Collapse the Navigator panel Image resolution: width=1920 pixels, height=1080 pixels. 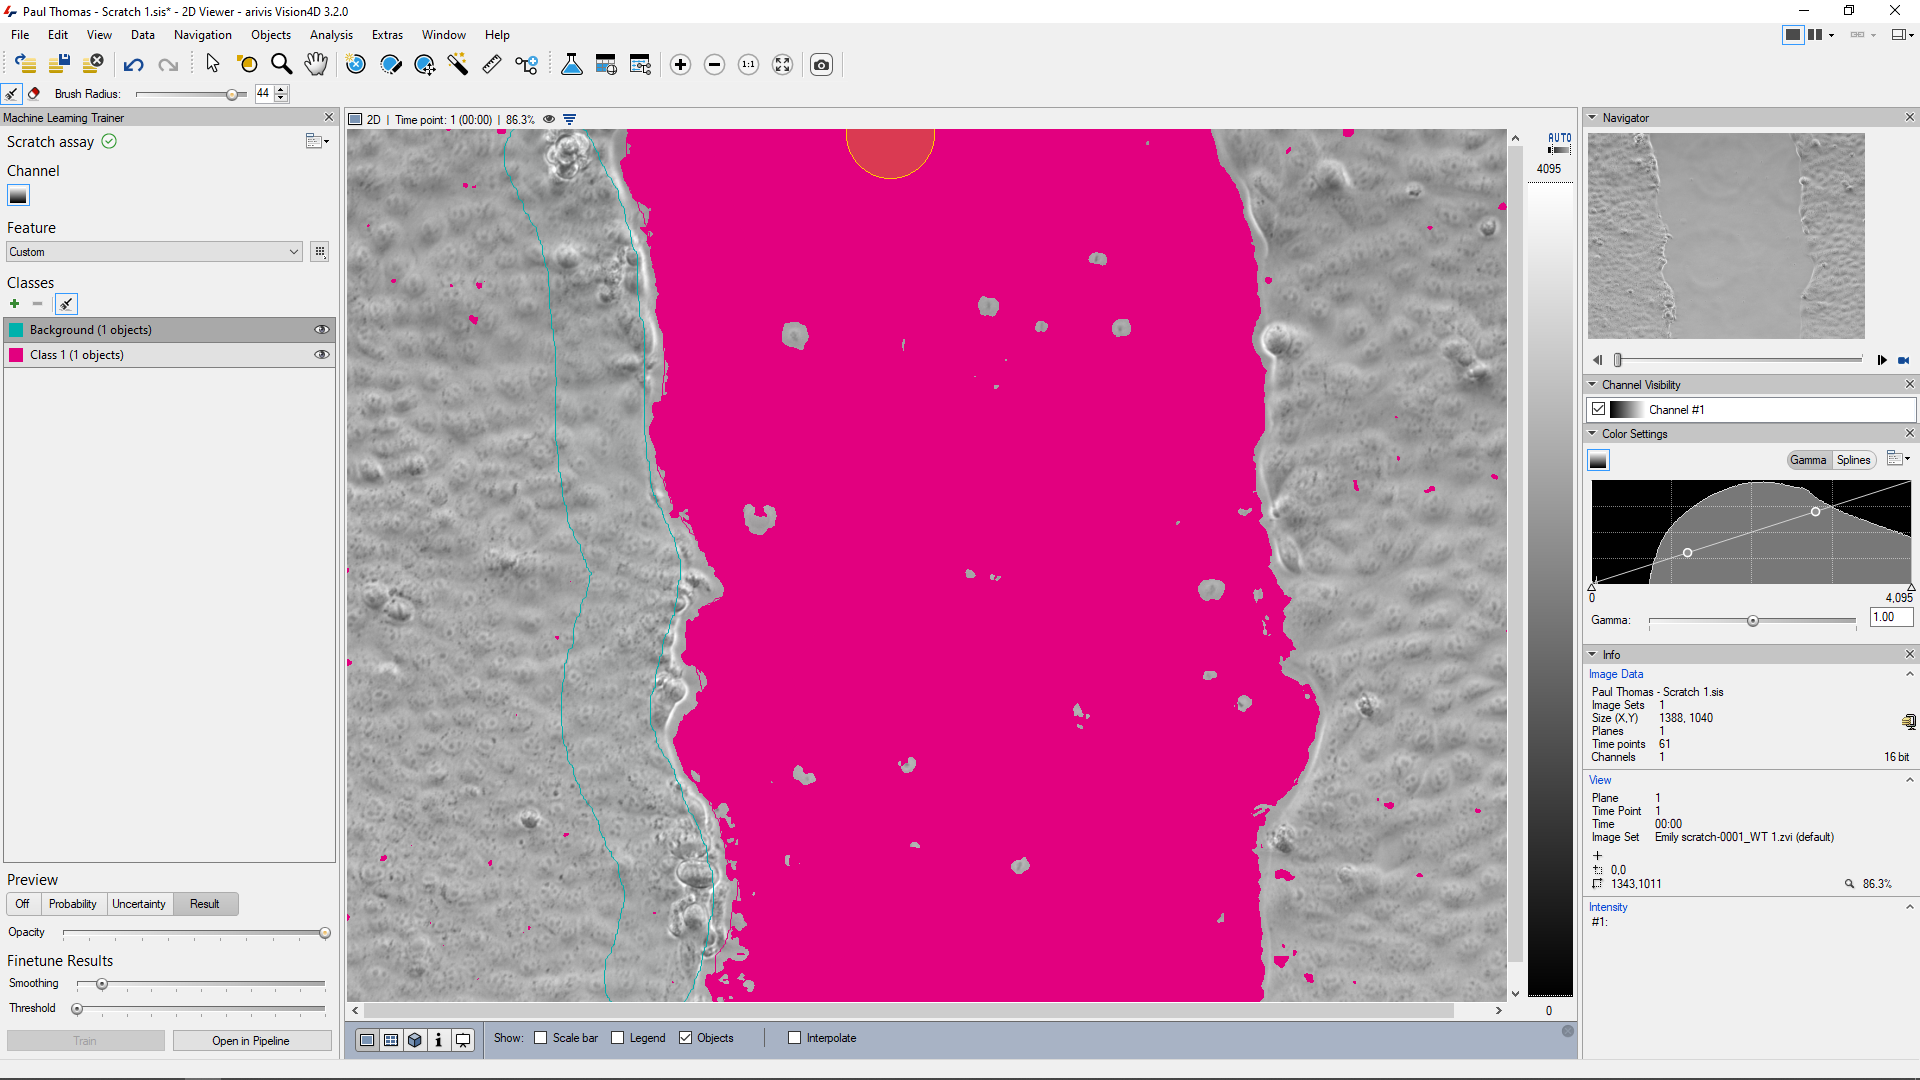click(1593, 118)
